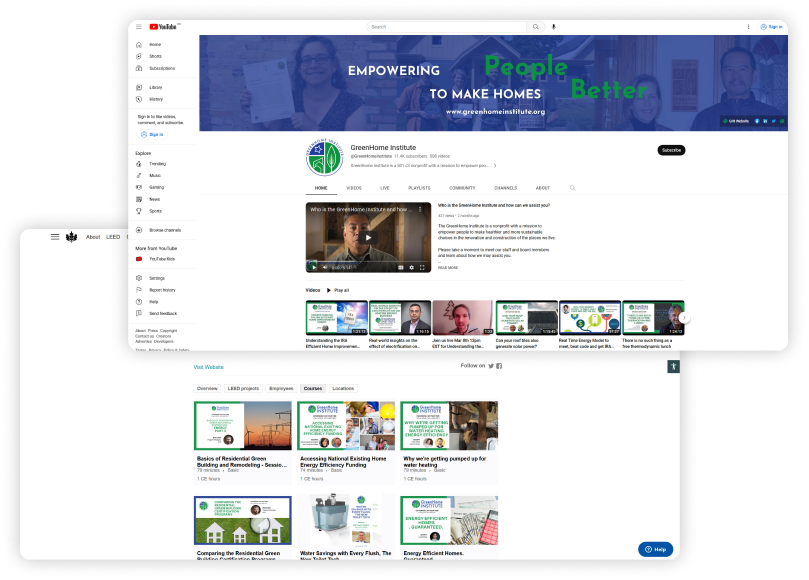809x580 pixels.
Task: Switch to the ABOUT tab
Action: (543, 188)
